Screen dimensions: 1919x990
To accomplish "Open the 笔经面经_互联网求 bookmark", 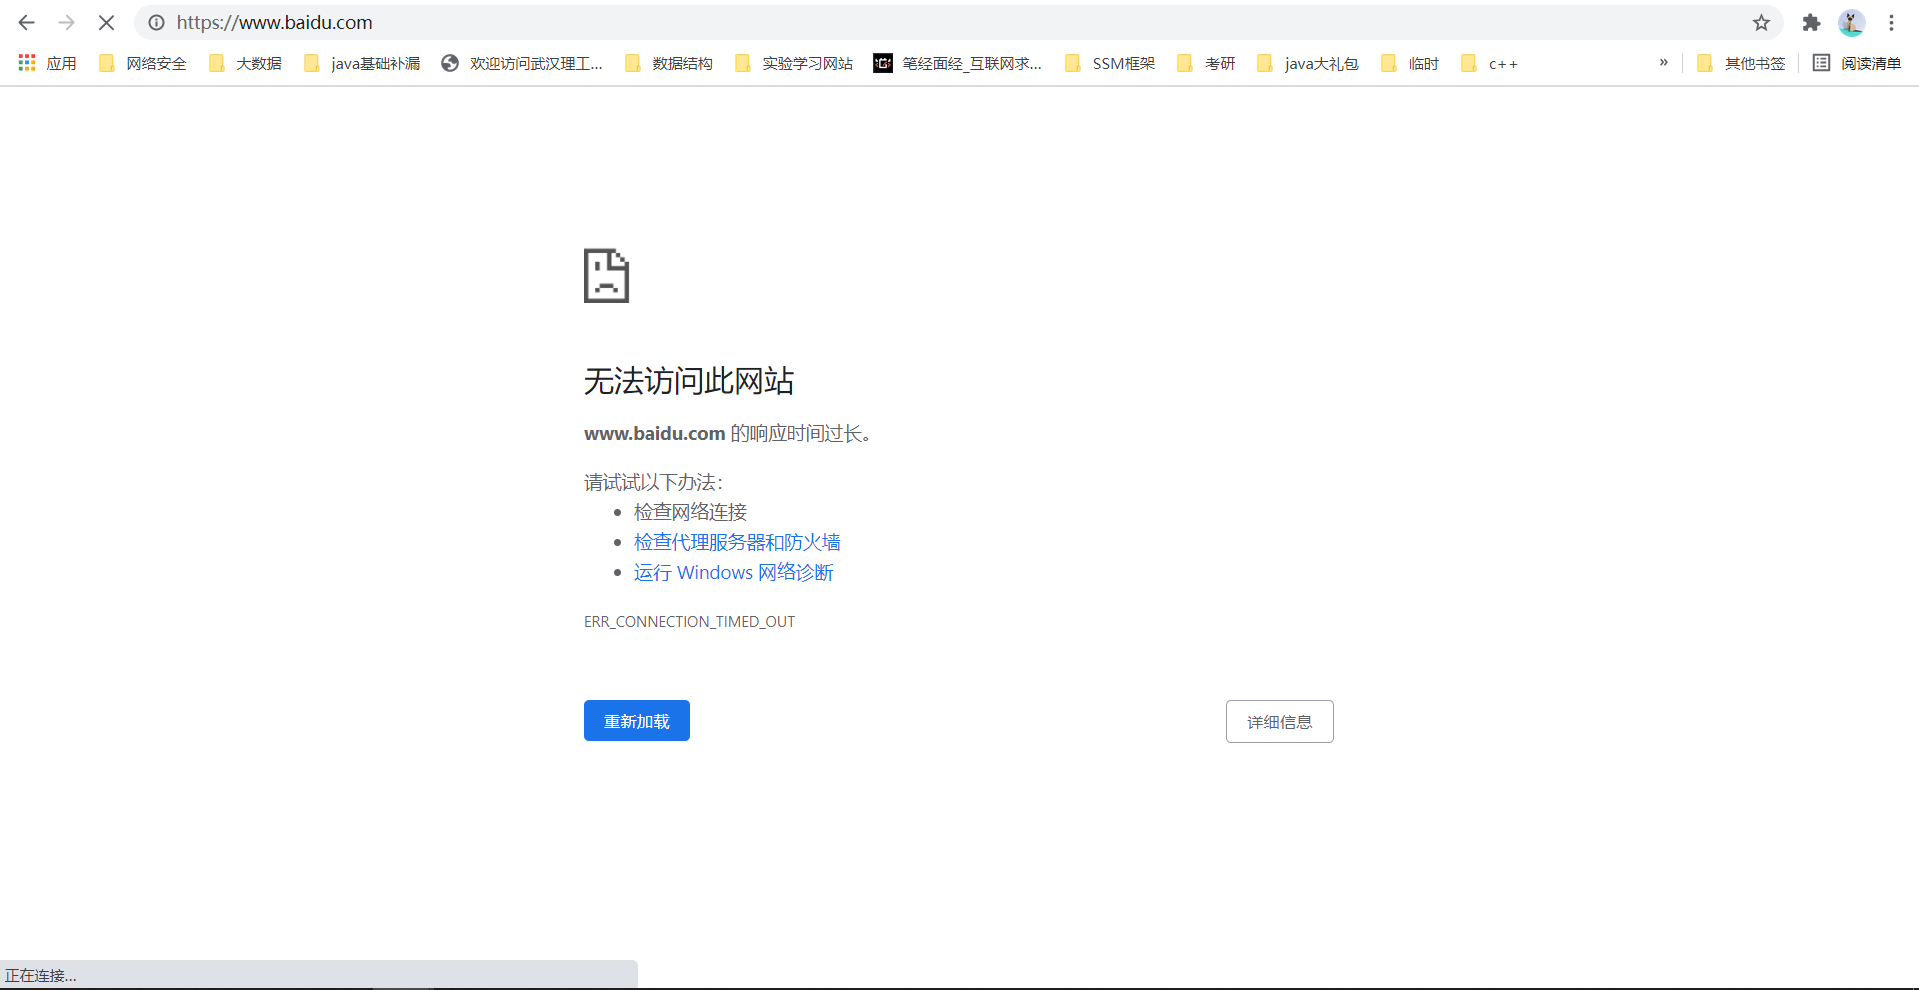I will point(958,63).
